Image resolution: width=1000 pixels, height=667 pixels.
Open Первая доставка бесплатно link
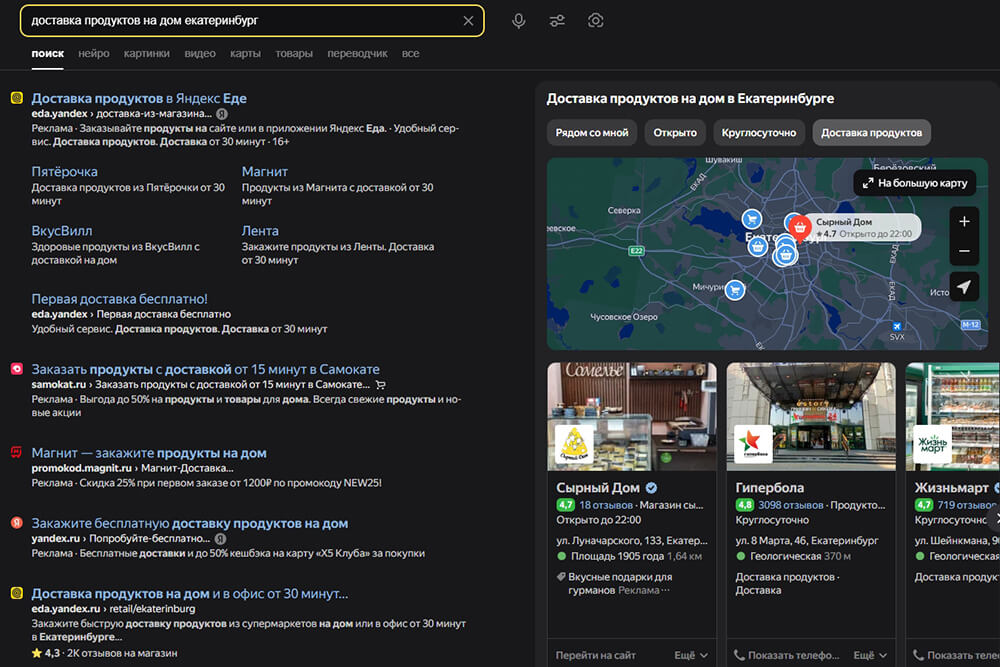(x=119, y=298)
